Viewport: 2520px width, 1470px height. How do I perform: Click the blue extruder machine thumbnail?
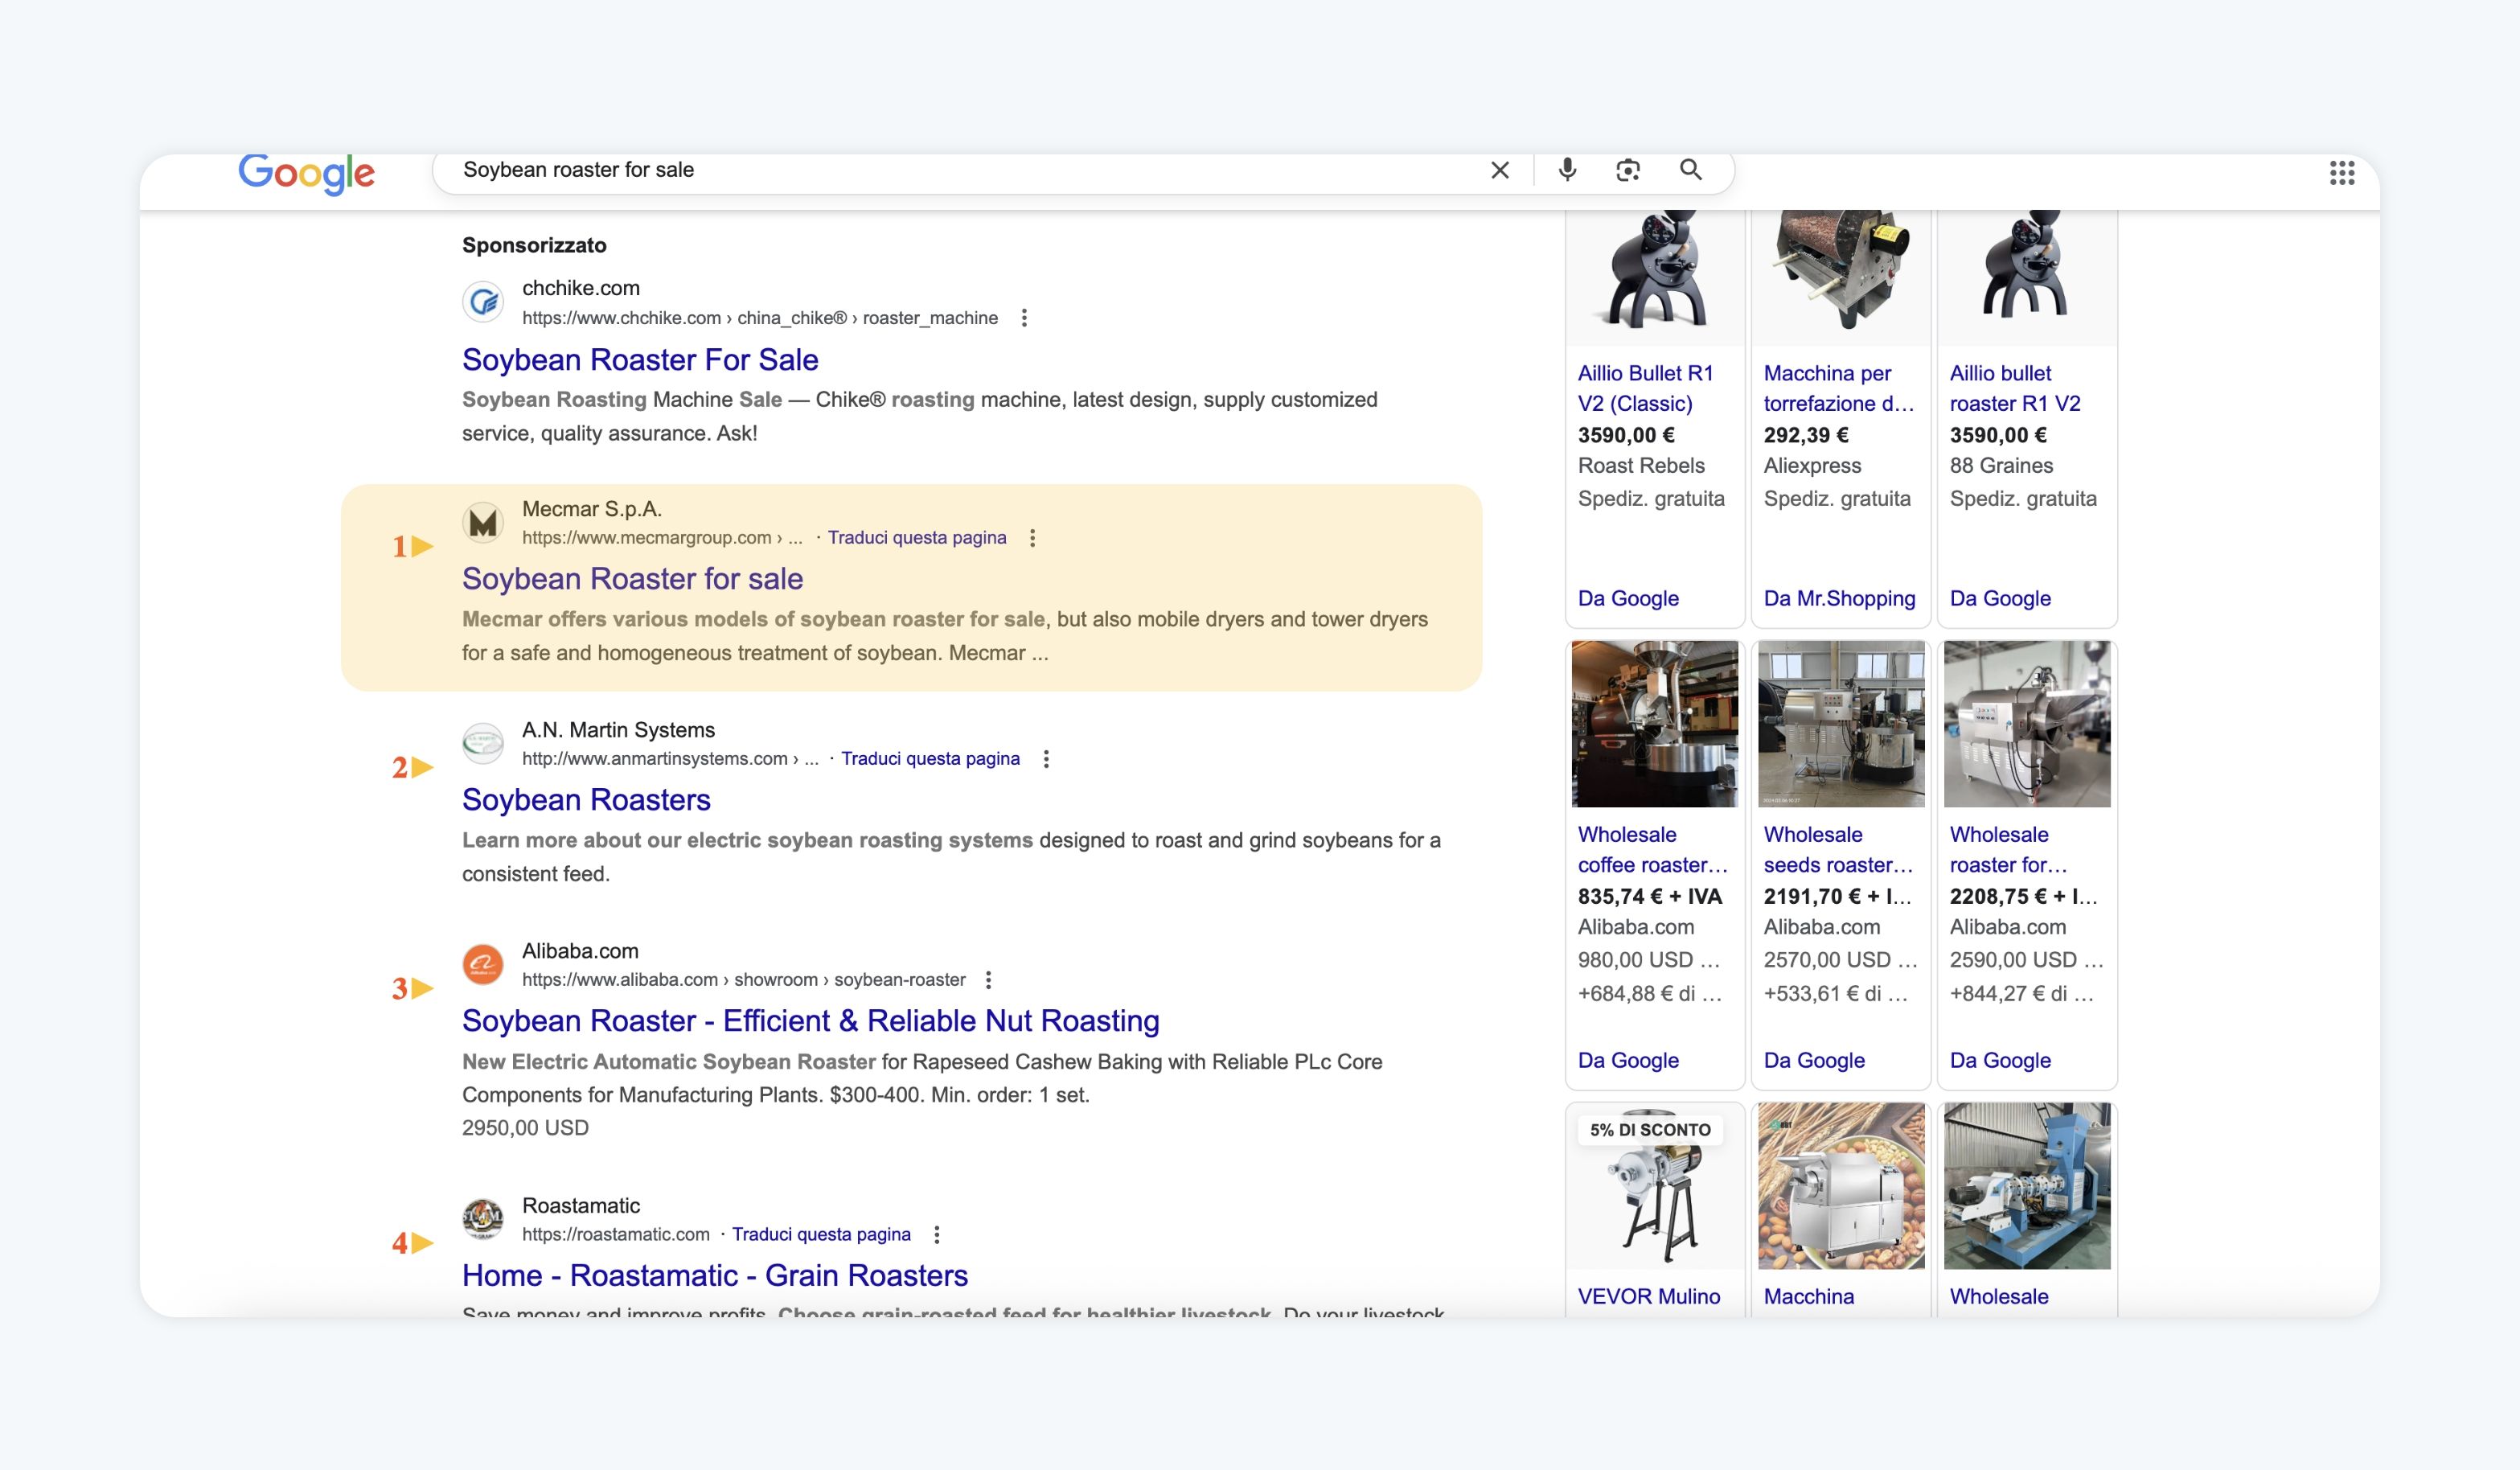tap(2027, 1186)
